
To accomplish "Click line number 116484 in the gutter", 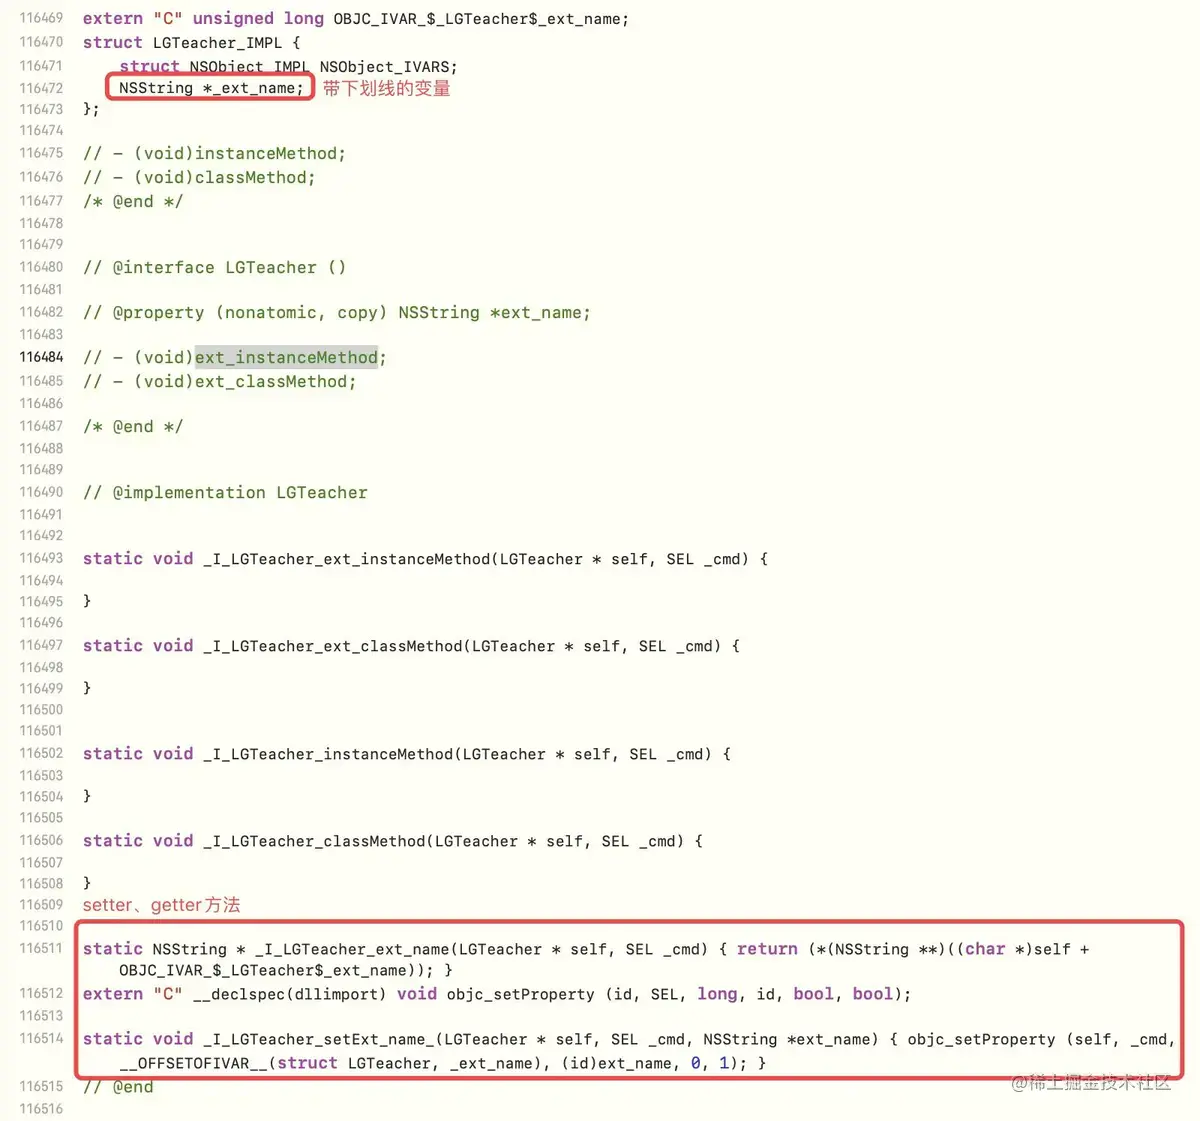I will coord(41,357).
